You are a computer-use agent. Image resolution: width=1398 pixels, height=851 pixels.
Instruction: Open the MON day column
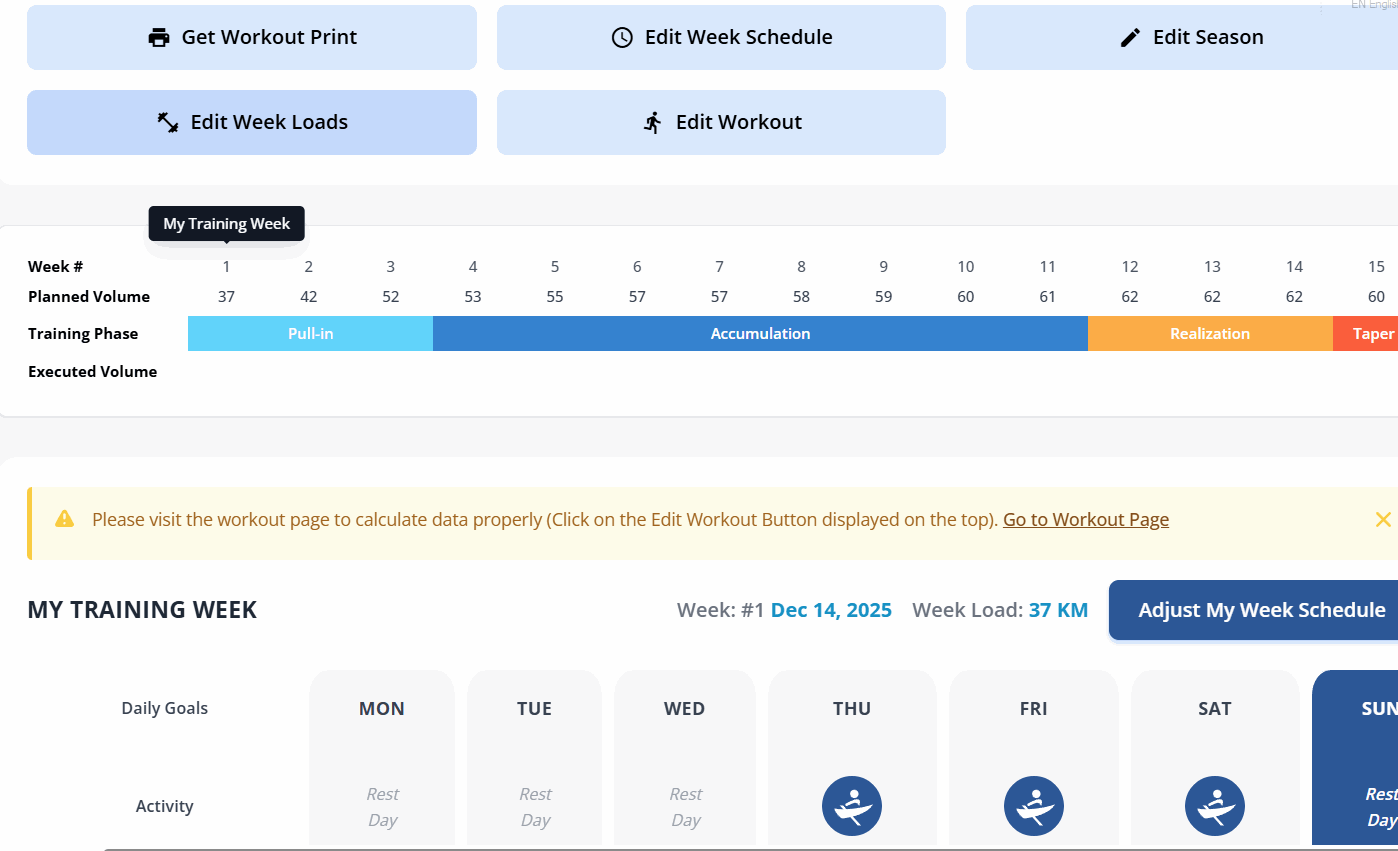click(x=382, y=709)
